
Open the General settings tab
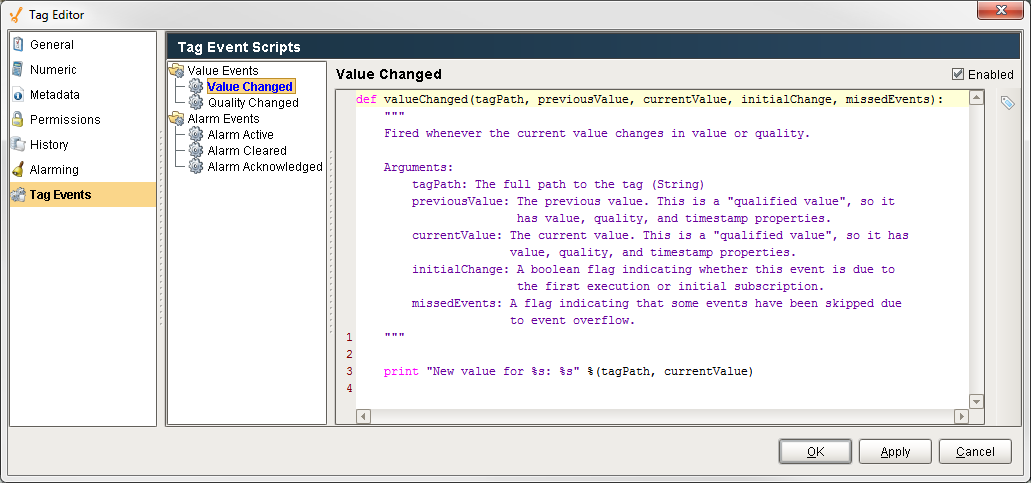83,45
